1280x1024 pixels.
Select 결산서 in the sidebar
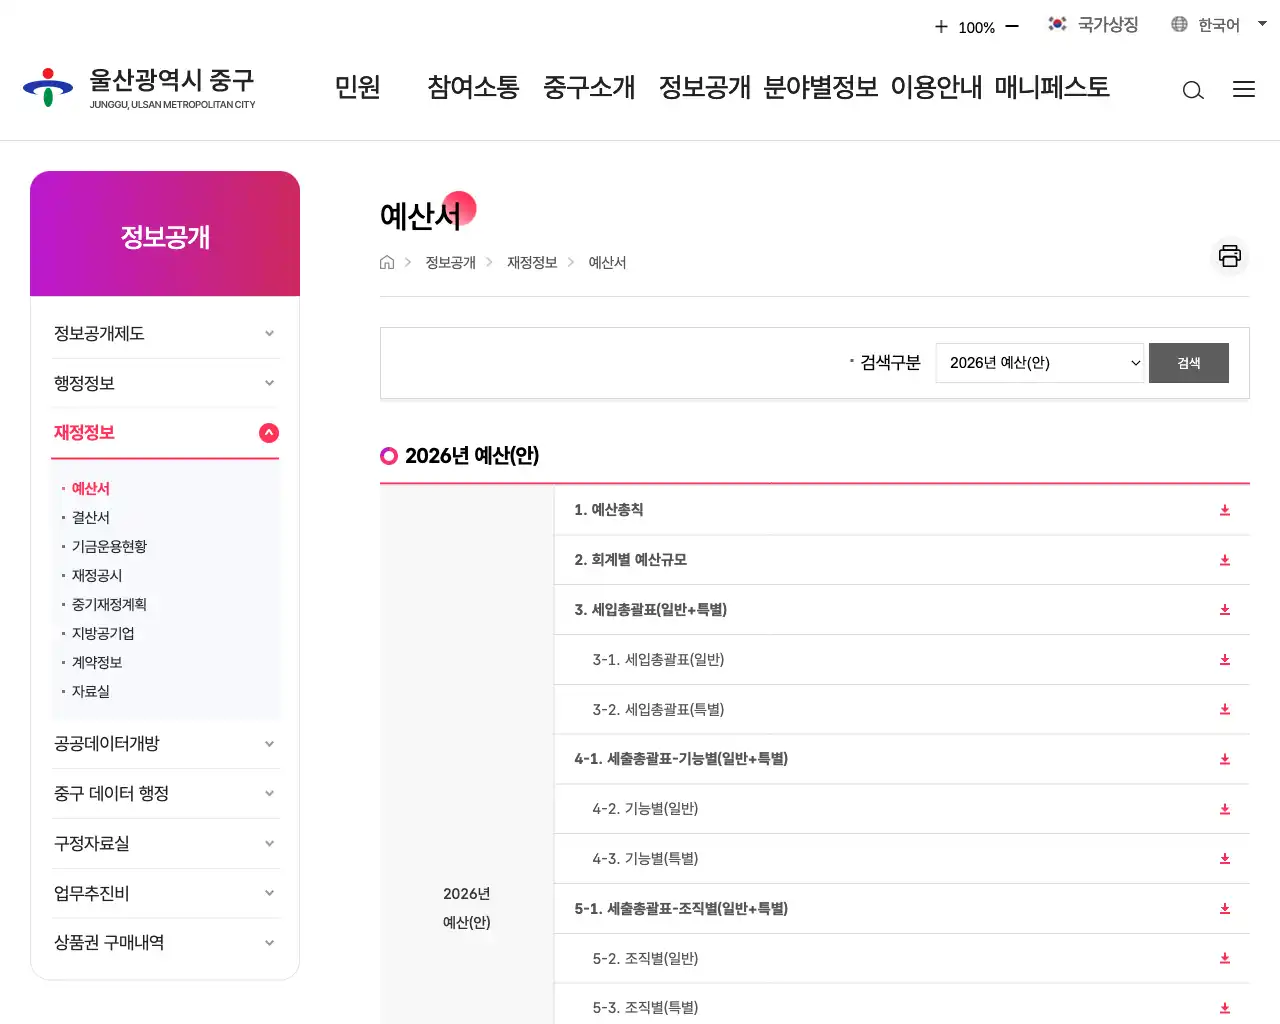tap(90, 517)
